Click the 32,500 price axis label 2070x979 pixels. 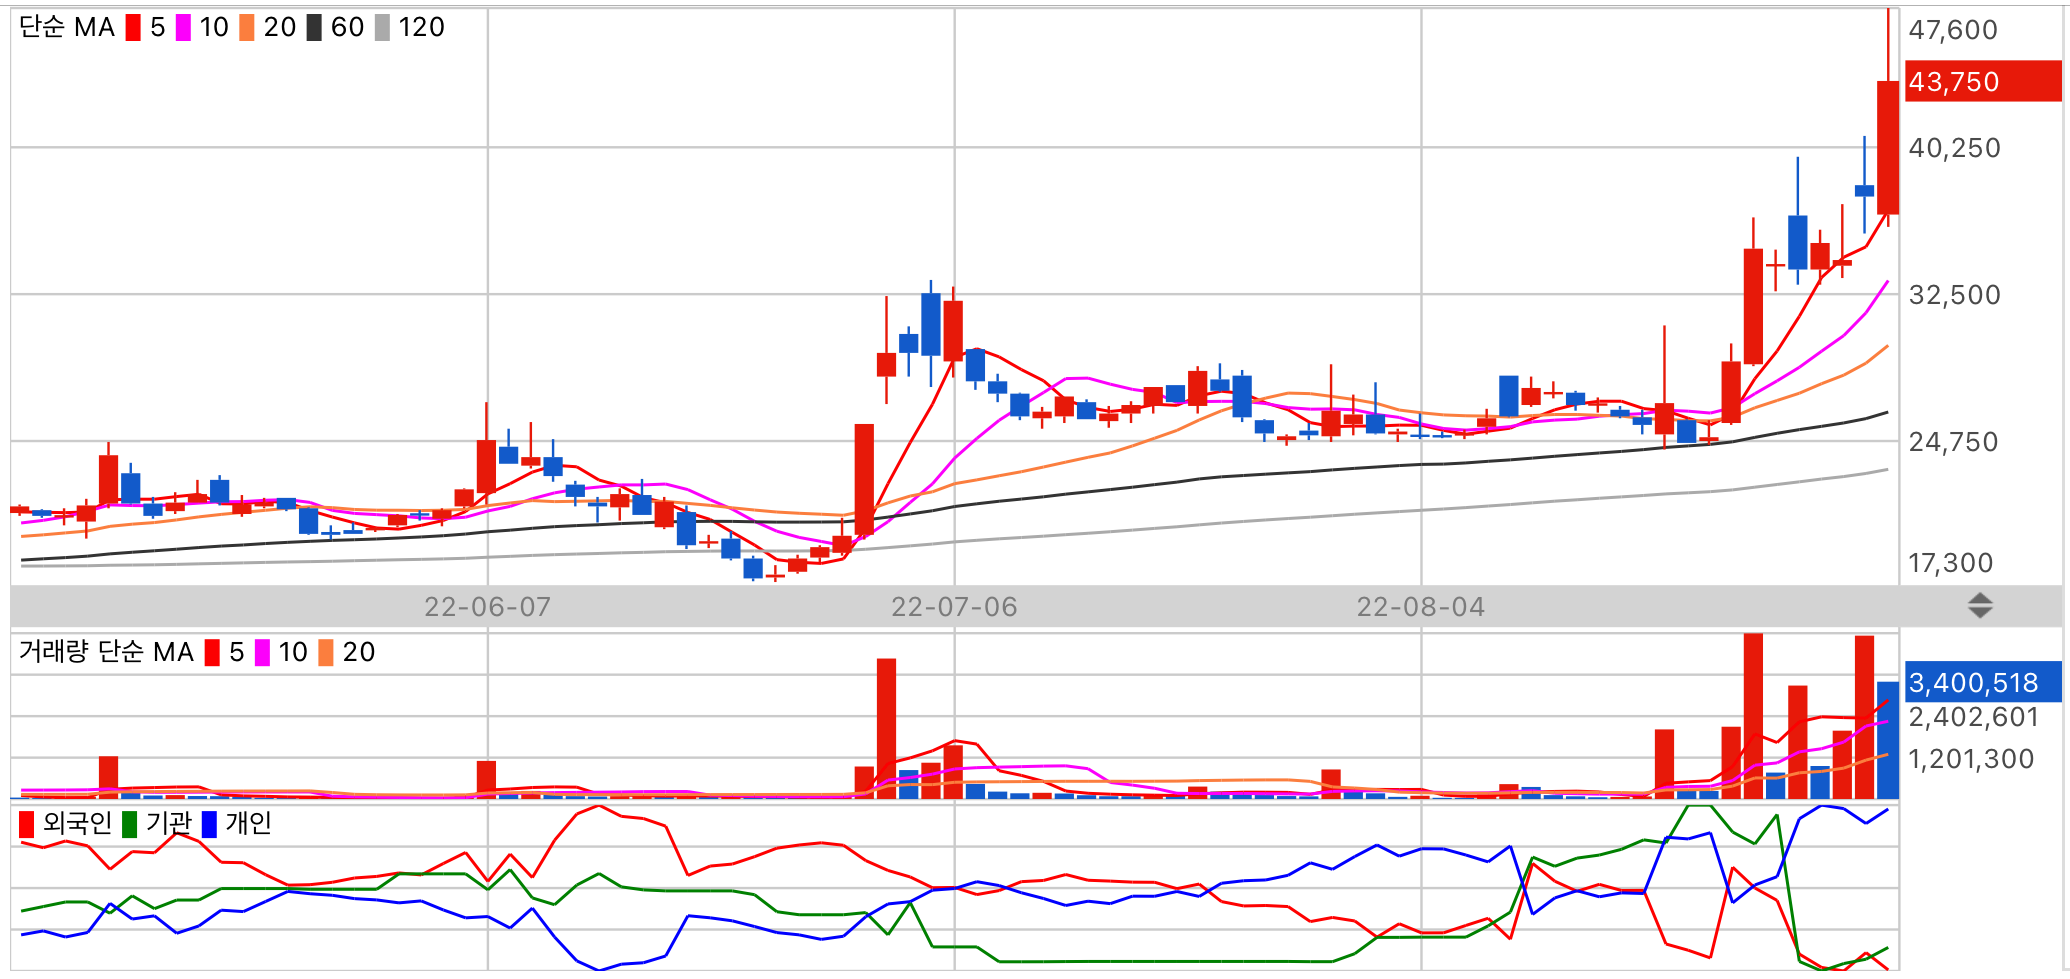tap(1955, 295)
